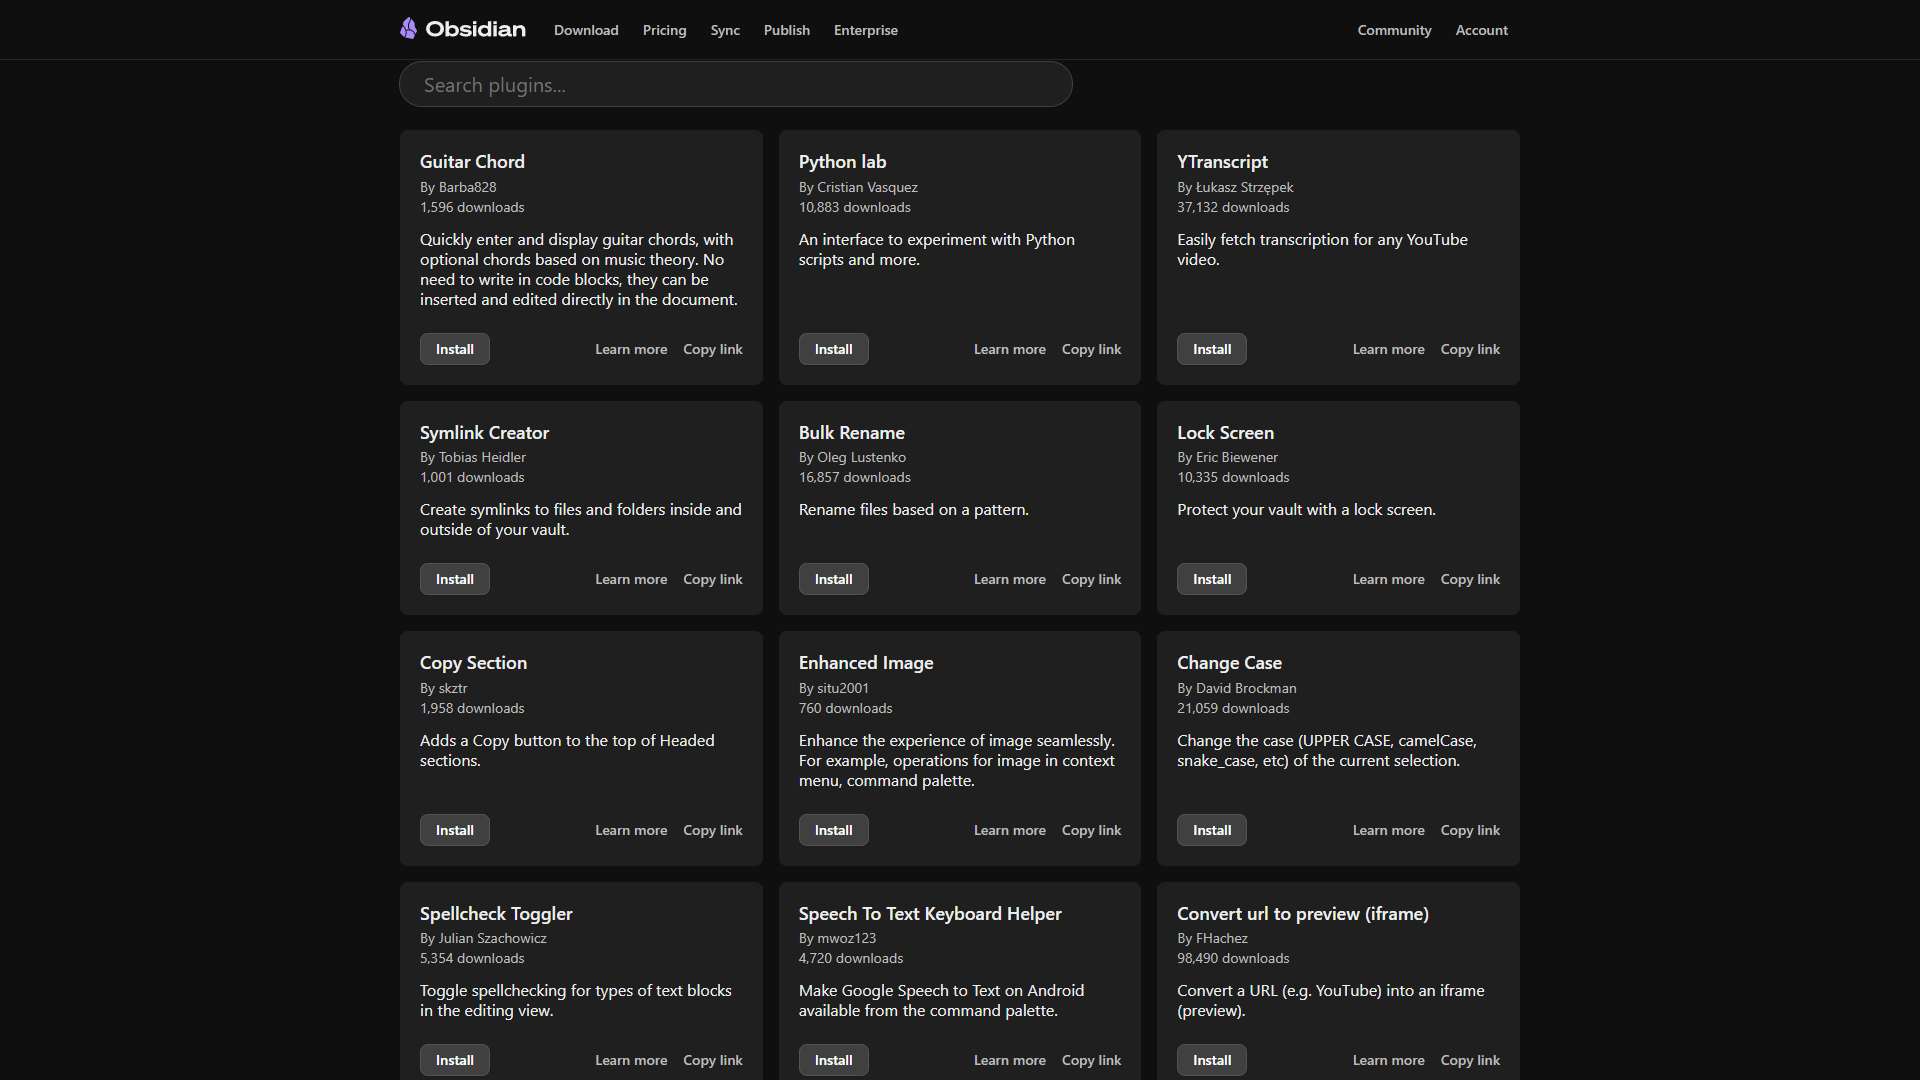Image resolution: width=1920 pixels, height=1080 pixels.
Task: Learn more about YTranscript
Action: (x=1389, y=349)
